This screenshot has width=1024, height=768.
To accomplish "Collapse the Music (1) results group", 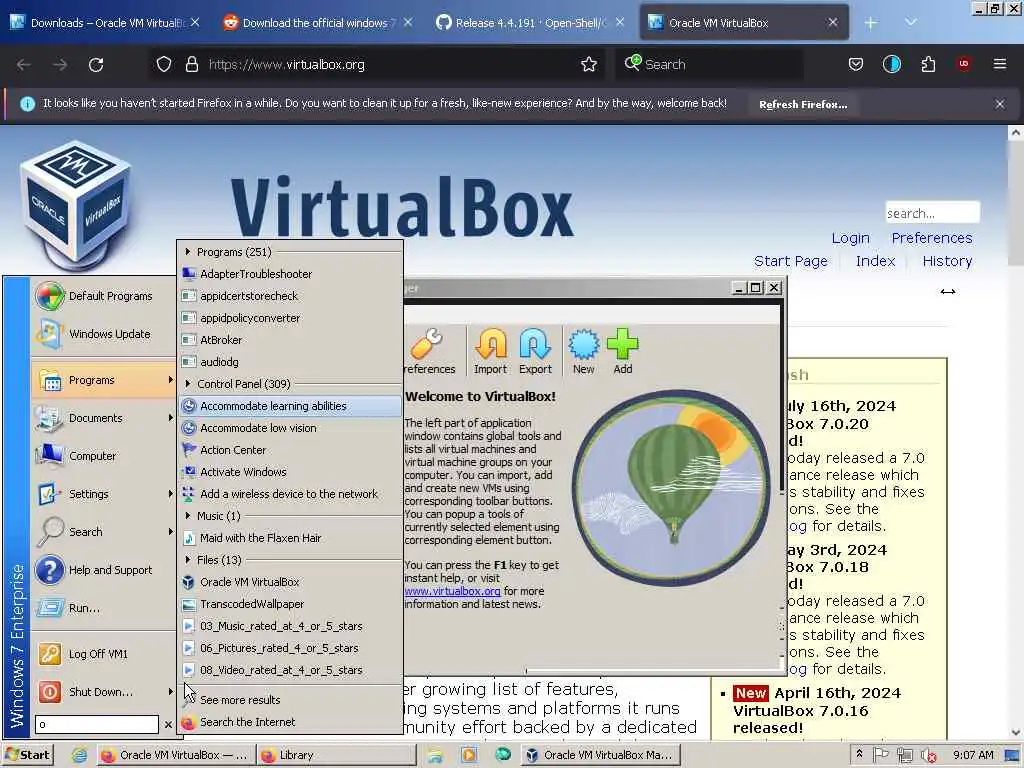I will coord(188,515).
